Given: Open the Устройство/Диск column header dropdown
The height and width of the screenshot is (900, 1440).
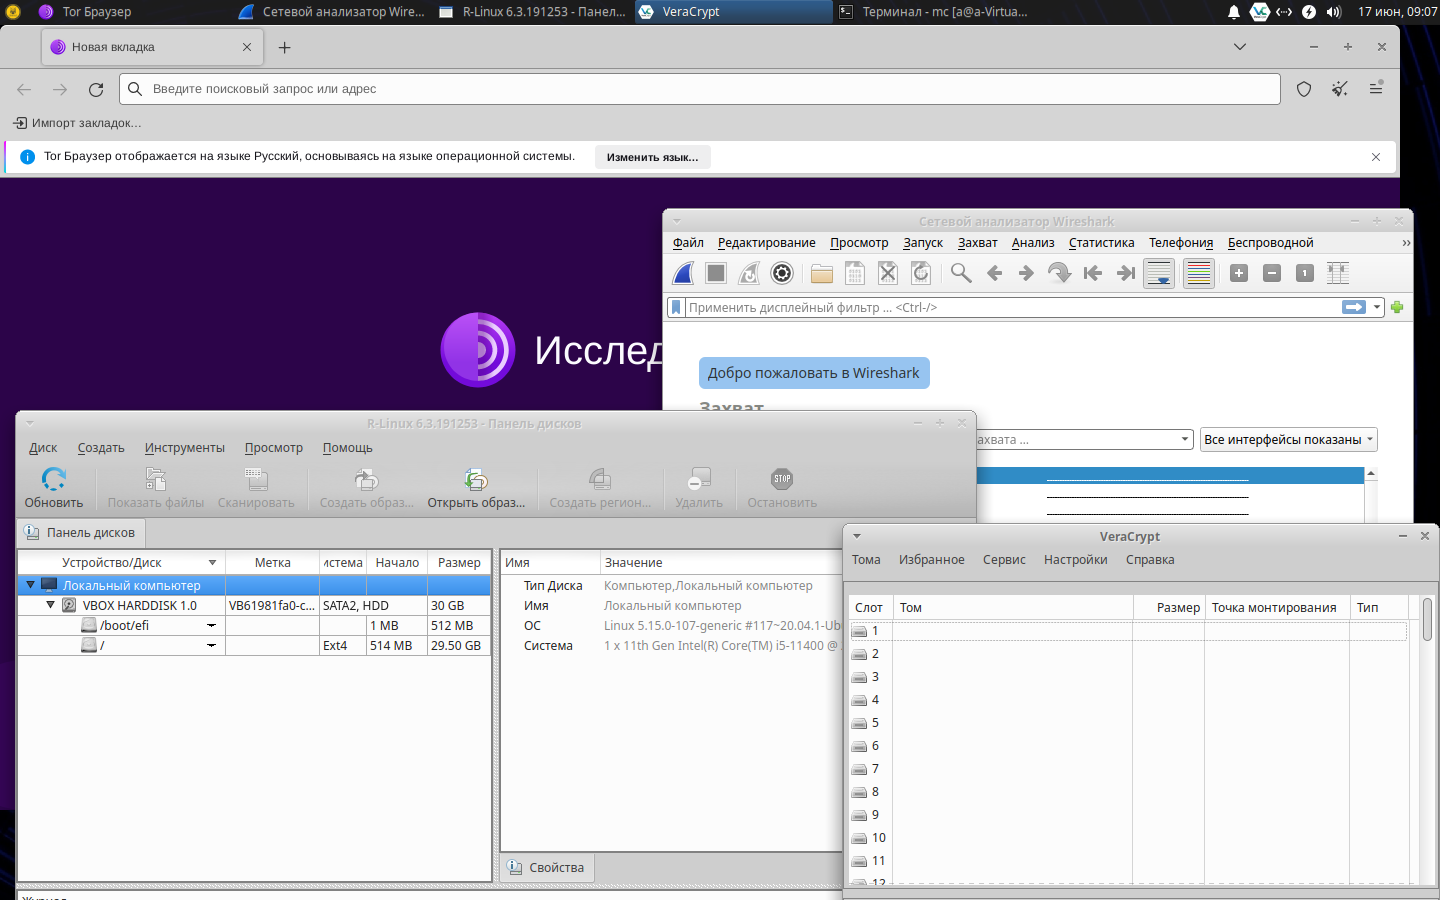Looking at the screenshot, I should 212,563.
